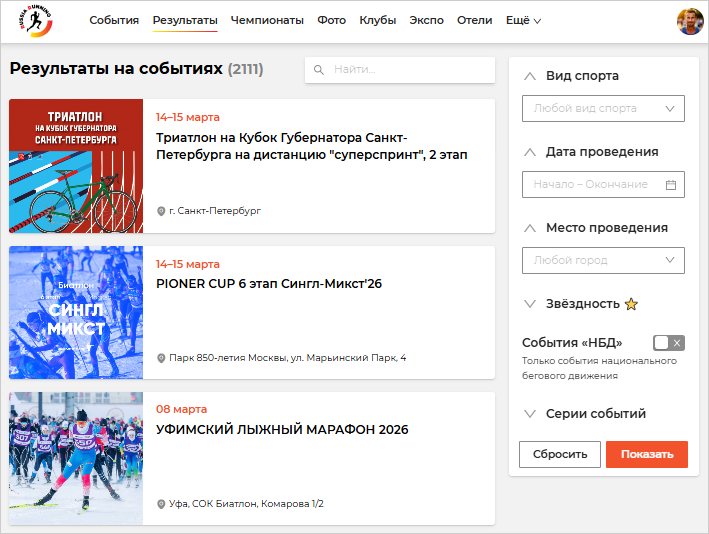Click the (2111) results count
Screen dimensions: 709x534
(x=246, y=69)
